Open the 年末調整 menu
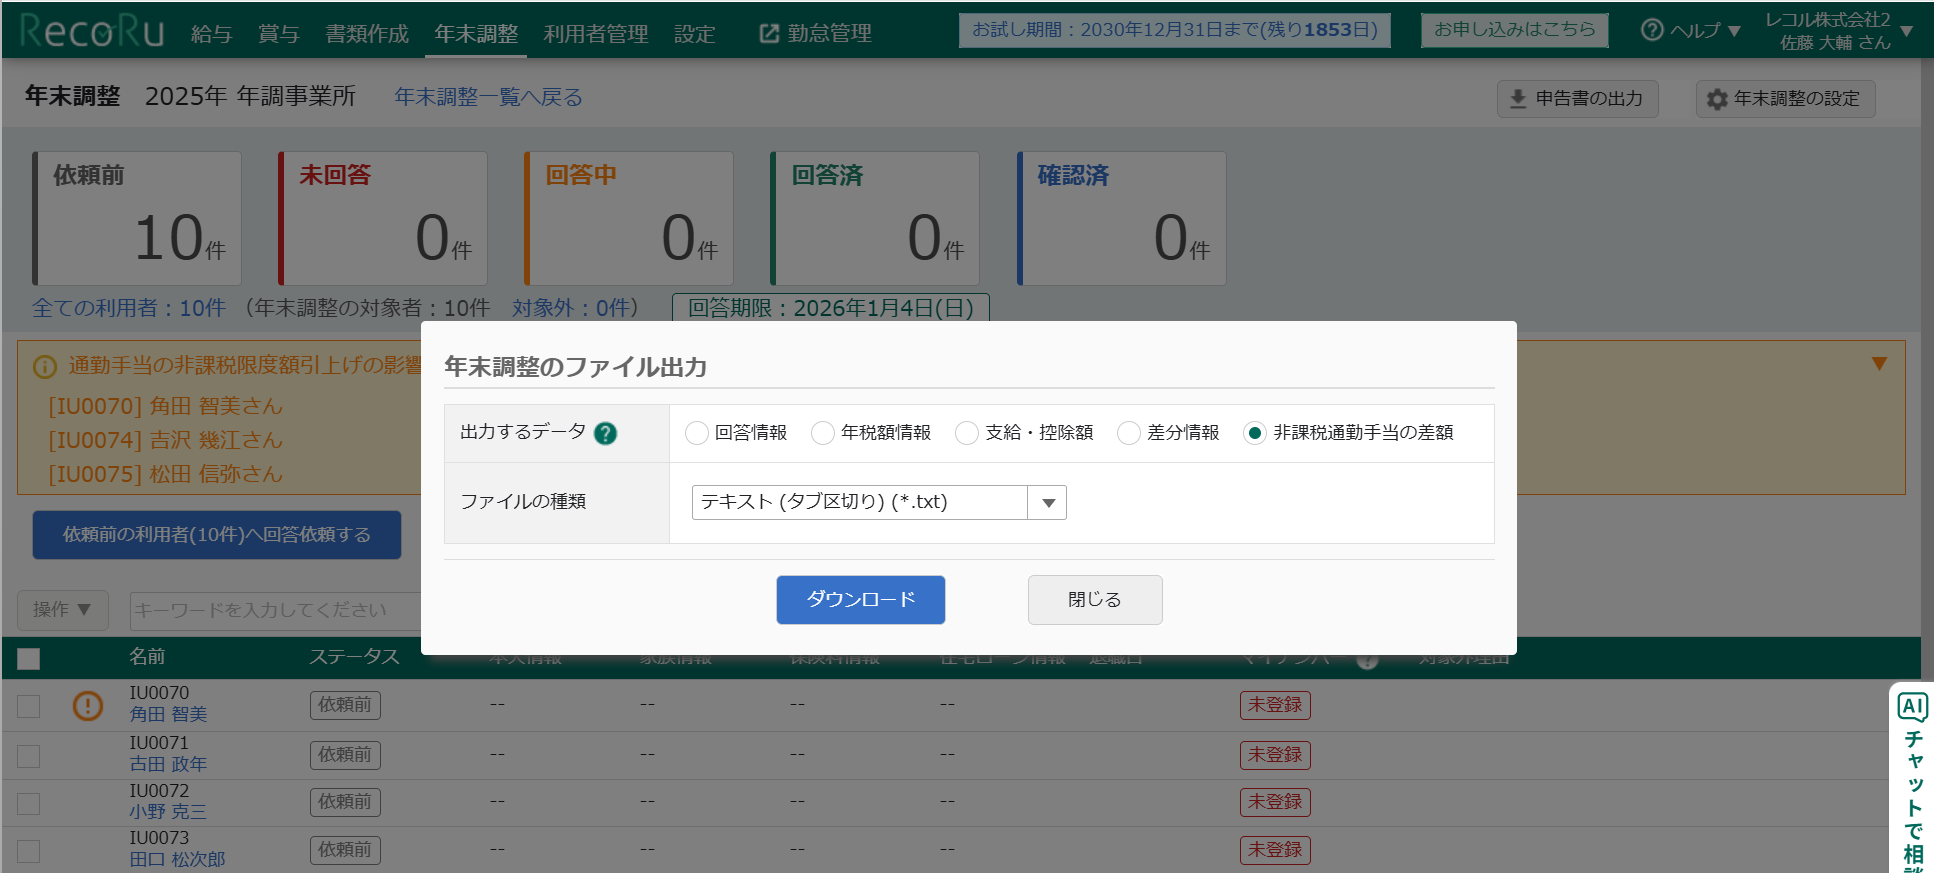This screenshot has height=873, width=1934. pos(477,34)
